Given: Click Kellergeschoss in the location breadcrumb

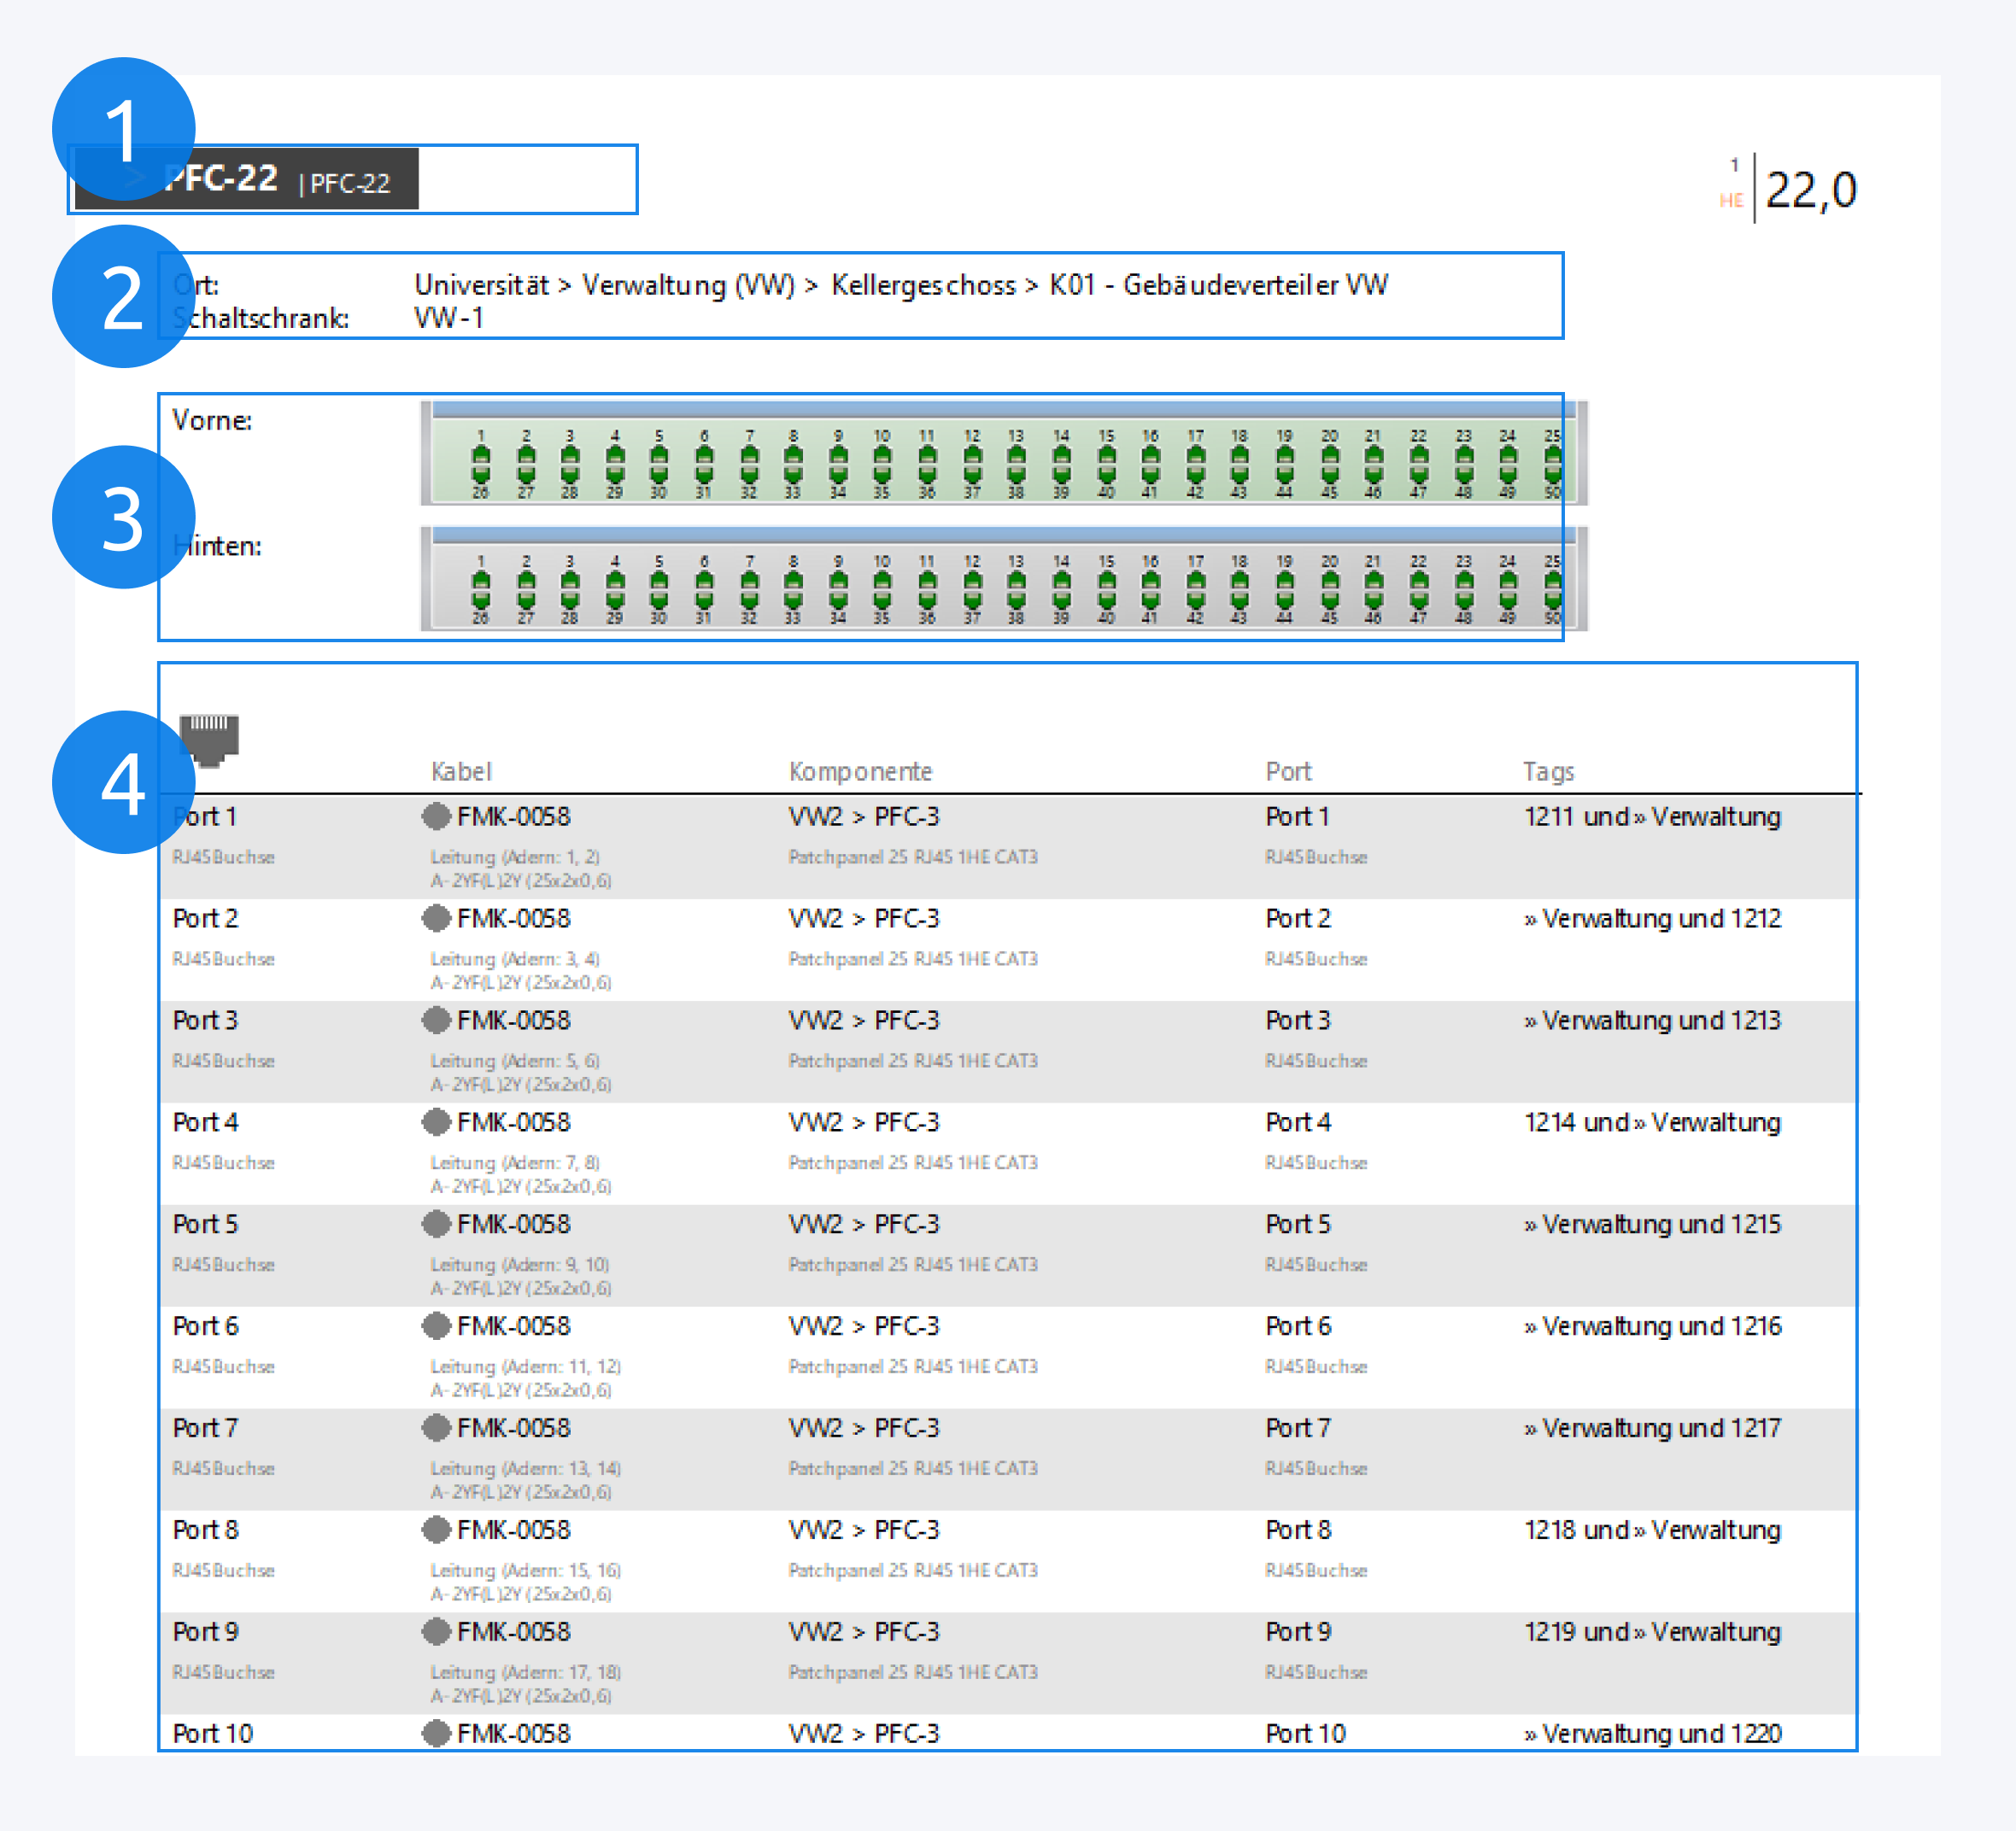Looking at the screenshot, I should click(923, 285).
